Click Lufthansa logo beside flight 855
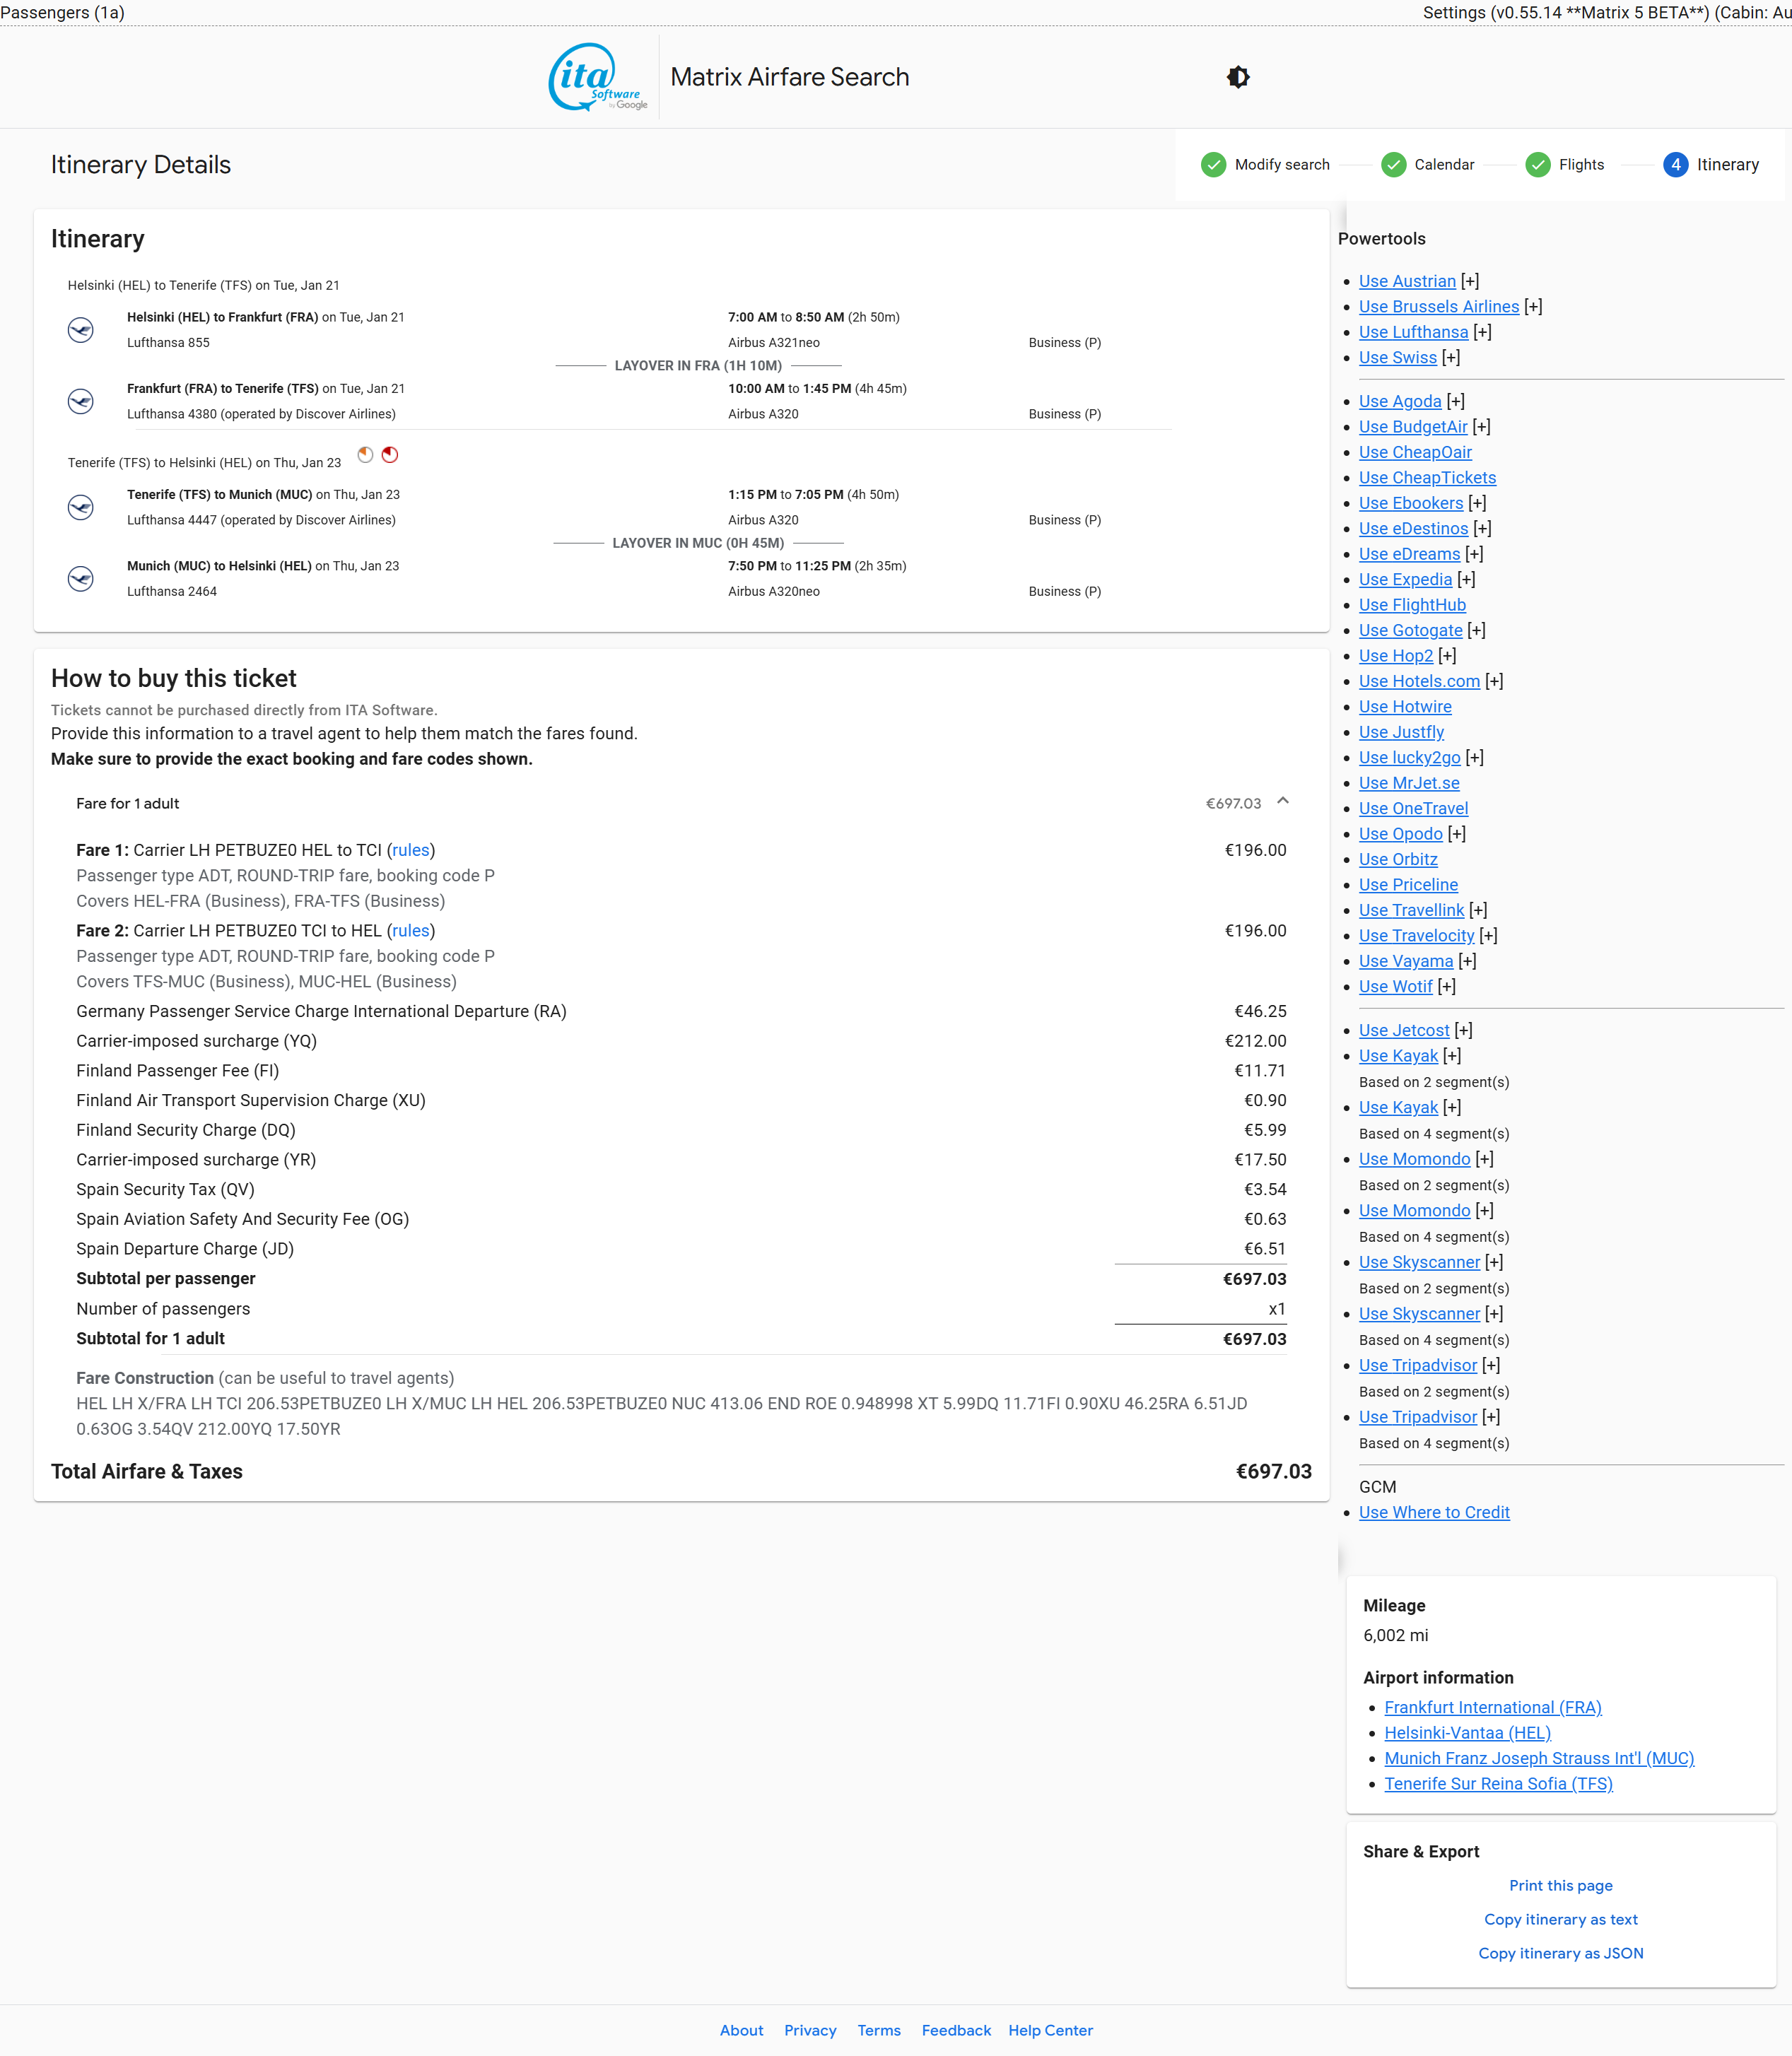This screenshot has width=1792, height=2056. (x=81, y=330)
